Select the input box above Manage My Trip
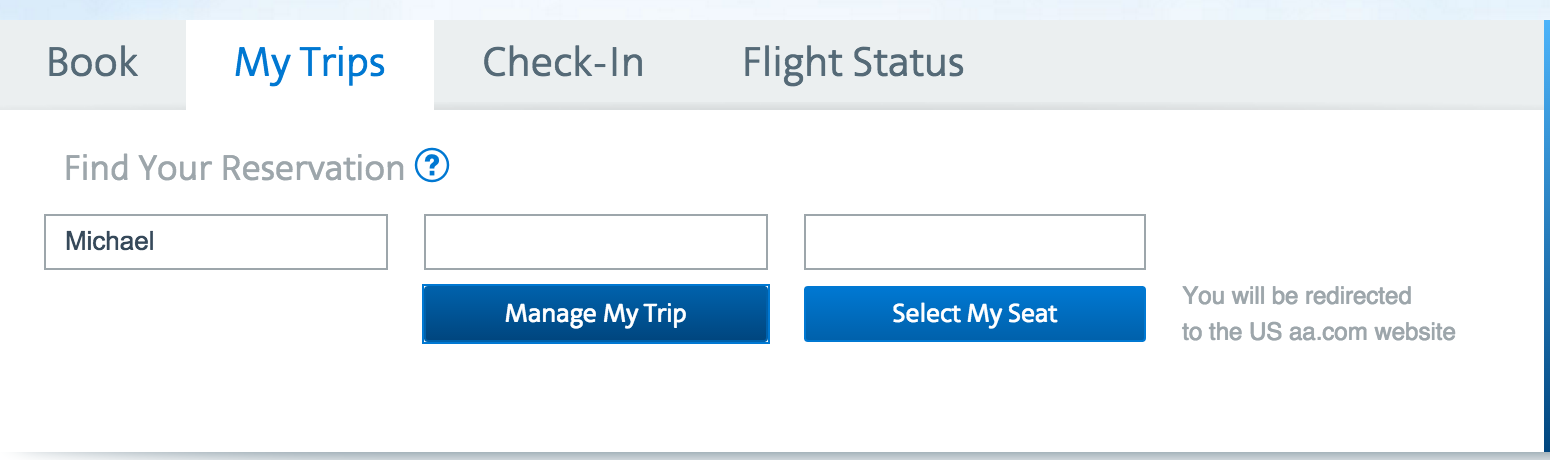Image resolution: width=1550 pixels, height=460 pixels. pyautogui.click(x=595, y=242)
